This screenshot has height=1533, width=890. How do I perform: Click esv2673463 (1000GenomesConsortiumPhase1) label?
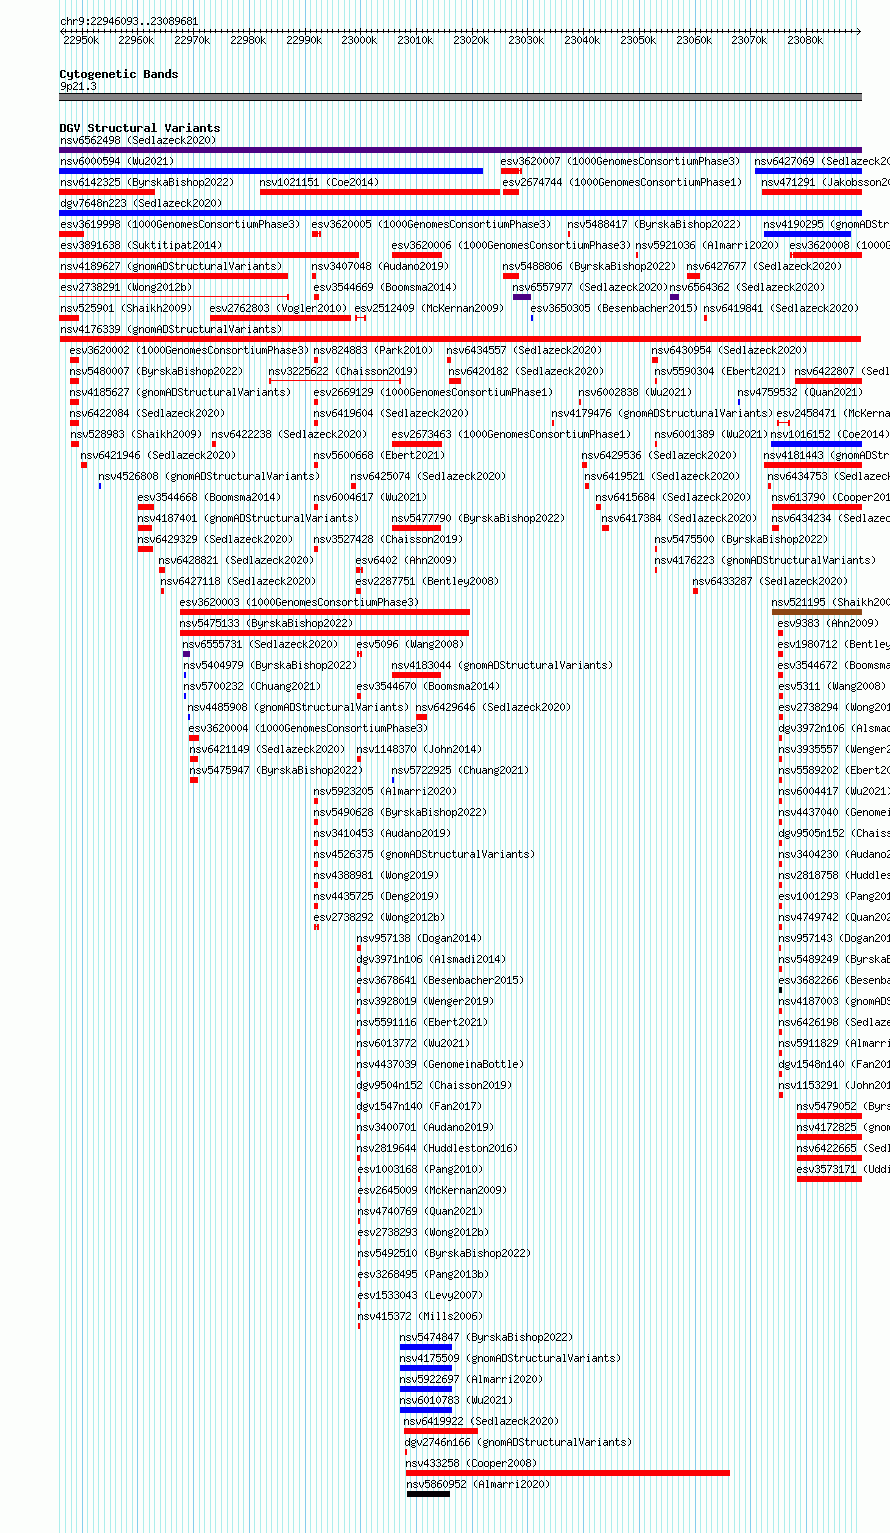point(511,434)
